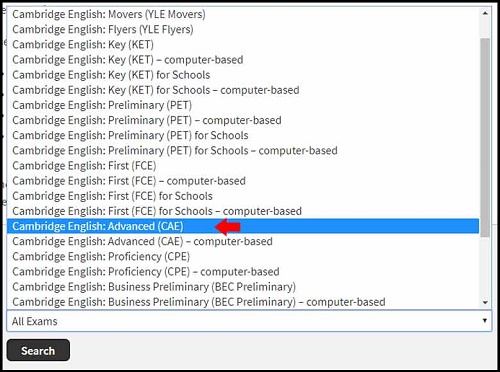The width and height of the screenshot is (500, 372).
Task: Pick Preliminary (PET) – computer-based
Action: pos(243,120)
